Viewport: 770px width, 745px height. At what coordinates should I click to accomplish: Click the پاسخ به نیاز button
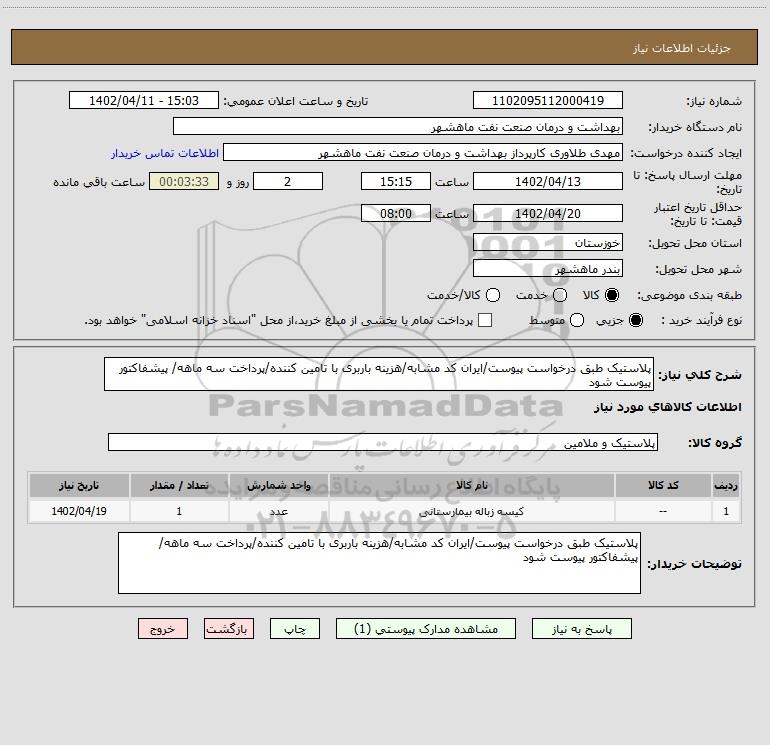click(581, 629)
